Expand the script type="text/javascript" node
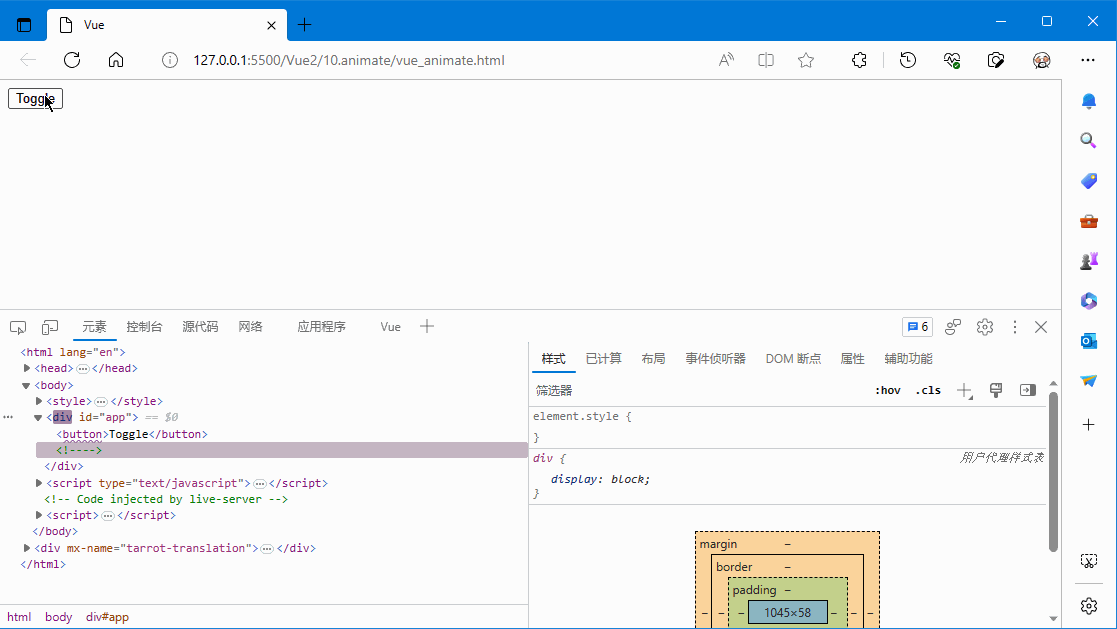The height and width of the screenshot is (629, 1117). tap(39, 483)
